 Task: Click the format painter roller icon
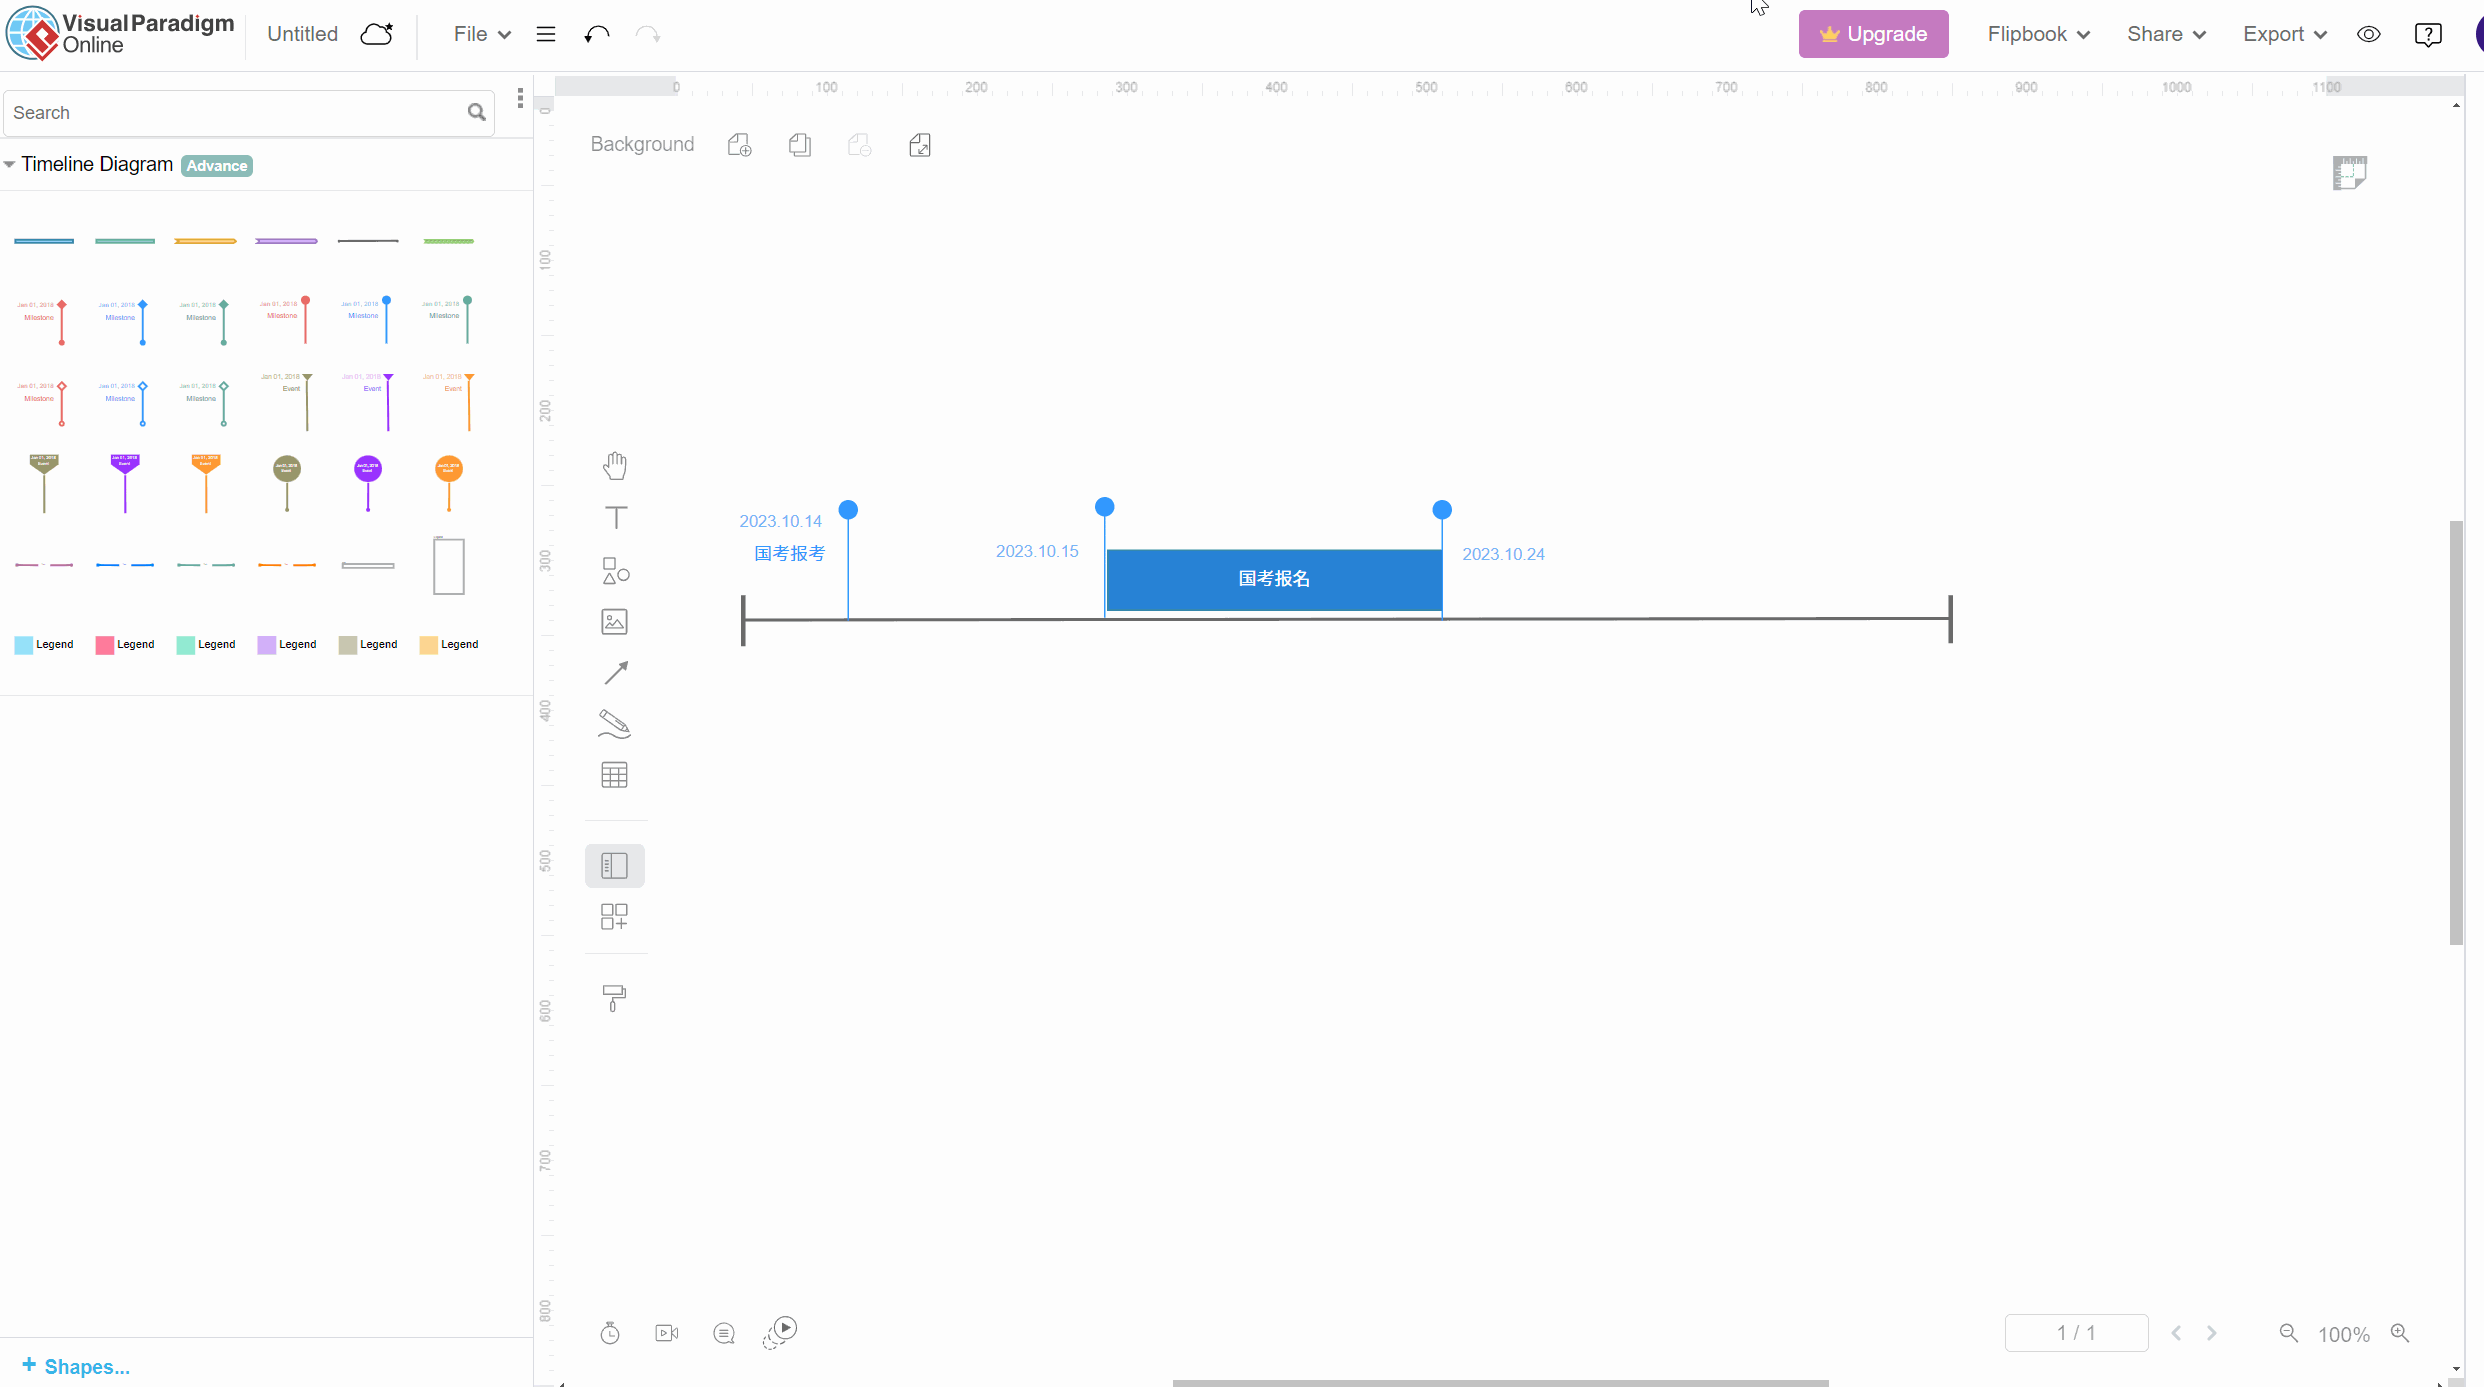(615, 997)
